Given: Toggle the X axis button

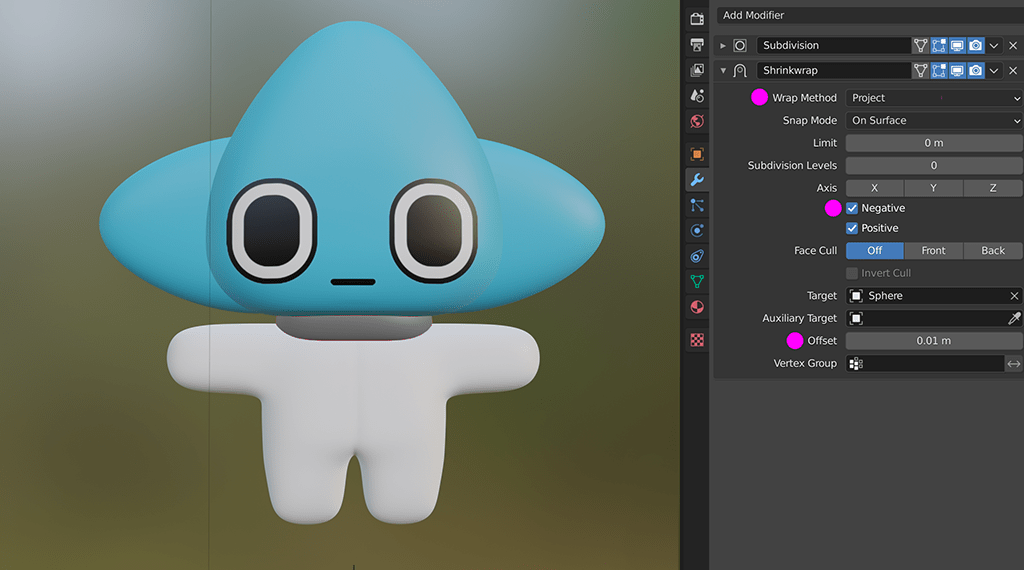Looking at the screenshot, I should (x=874, y=188).
